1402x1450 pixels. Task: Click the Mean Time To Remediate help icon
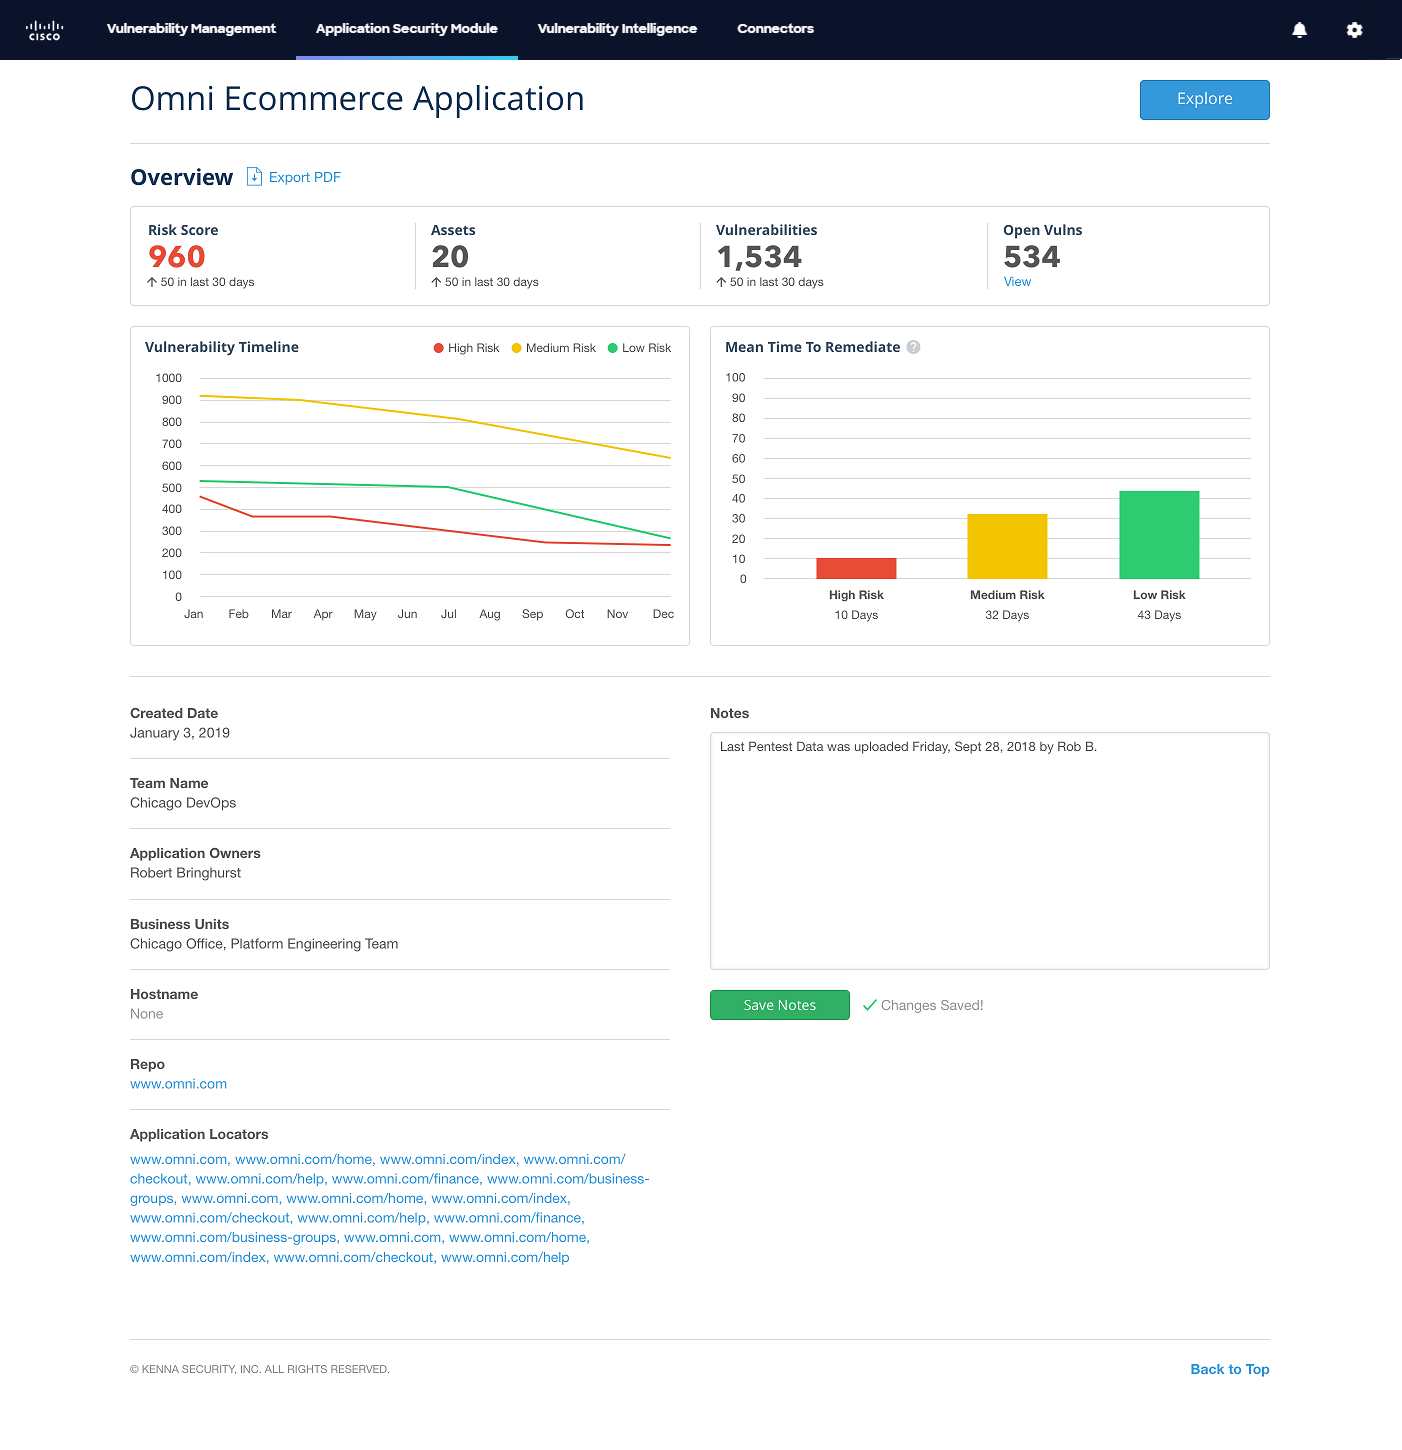pyautogui.click(x=913, y=347)
